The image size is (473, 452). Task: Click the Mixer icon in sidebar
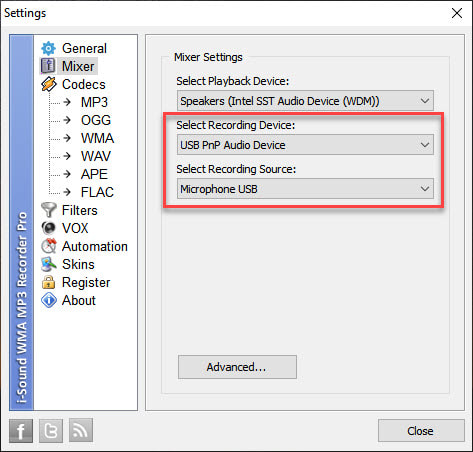[48, 66]
